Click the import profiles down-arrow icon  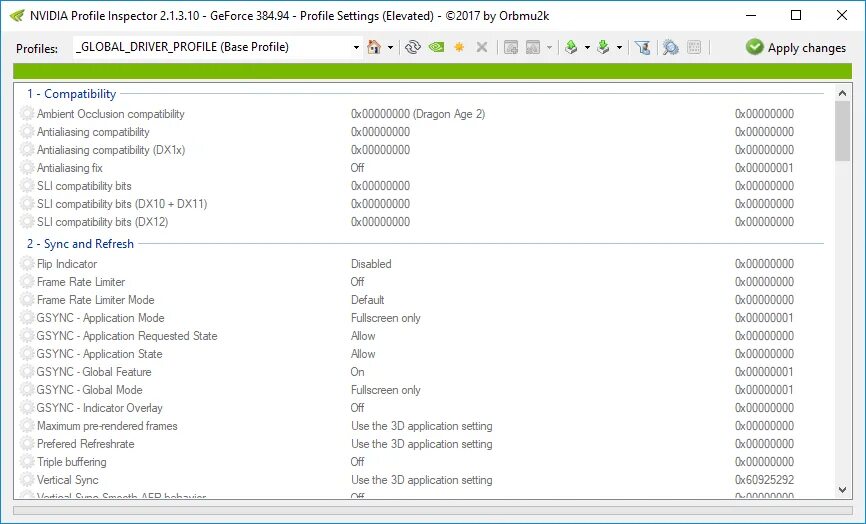pos(603,47)
